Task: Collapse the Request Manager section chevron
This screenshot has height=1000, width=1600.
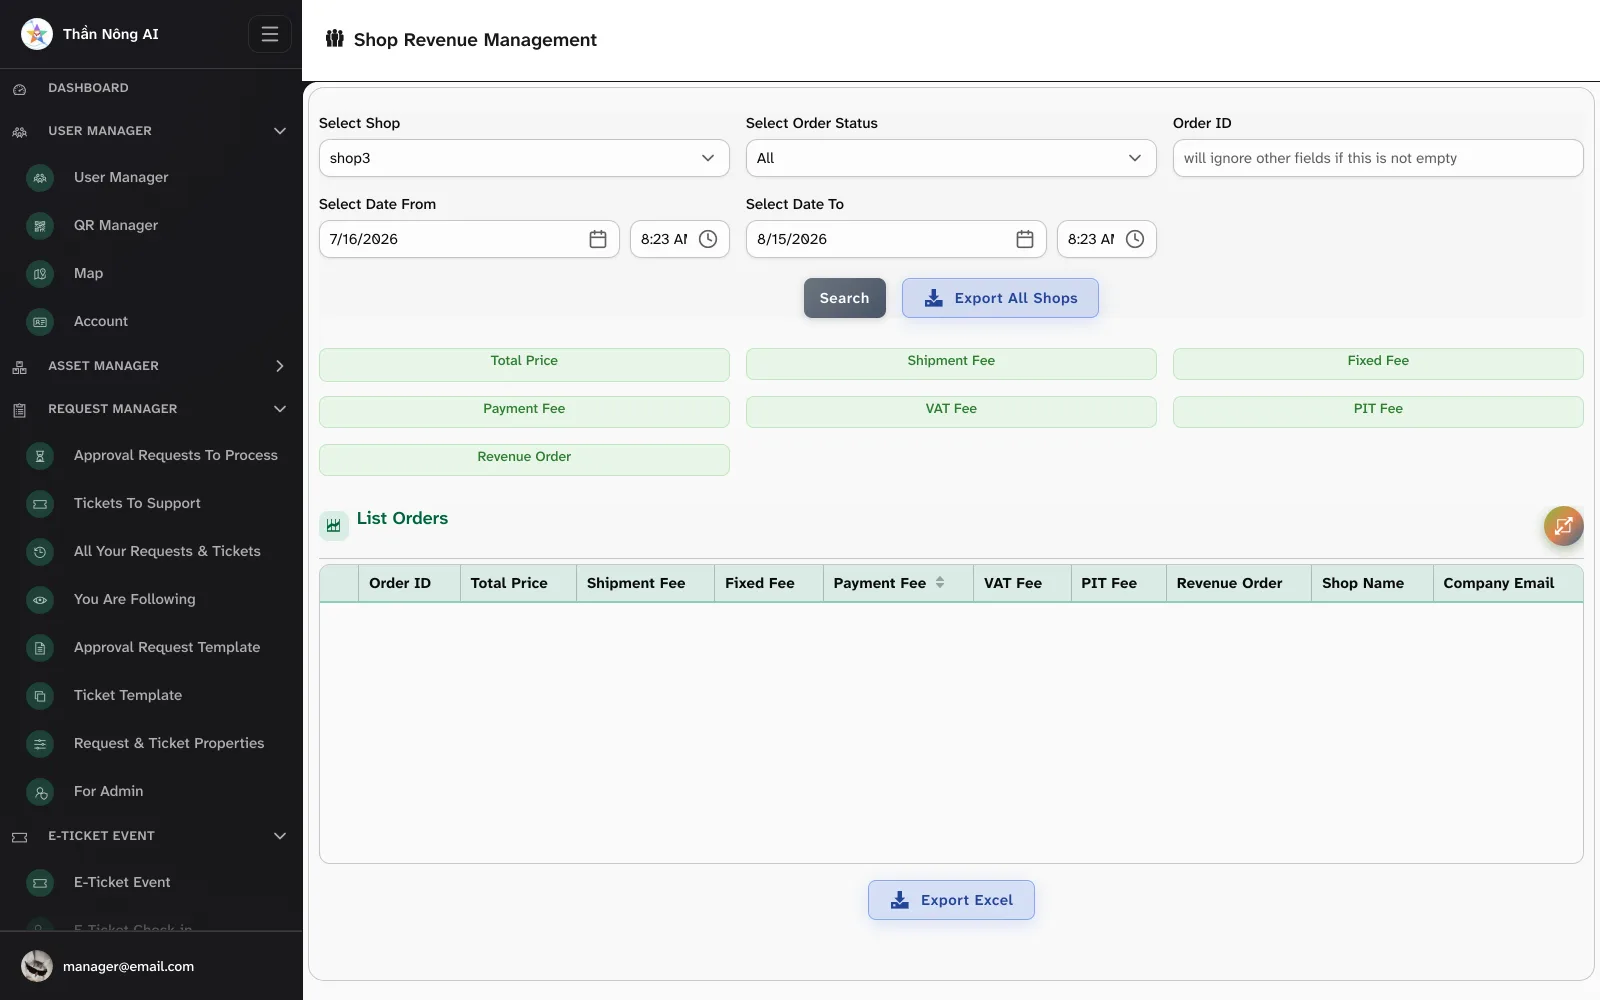Action: 280,409
